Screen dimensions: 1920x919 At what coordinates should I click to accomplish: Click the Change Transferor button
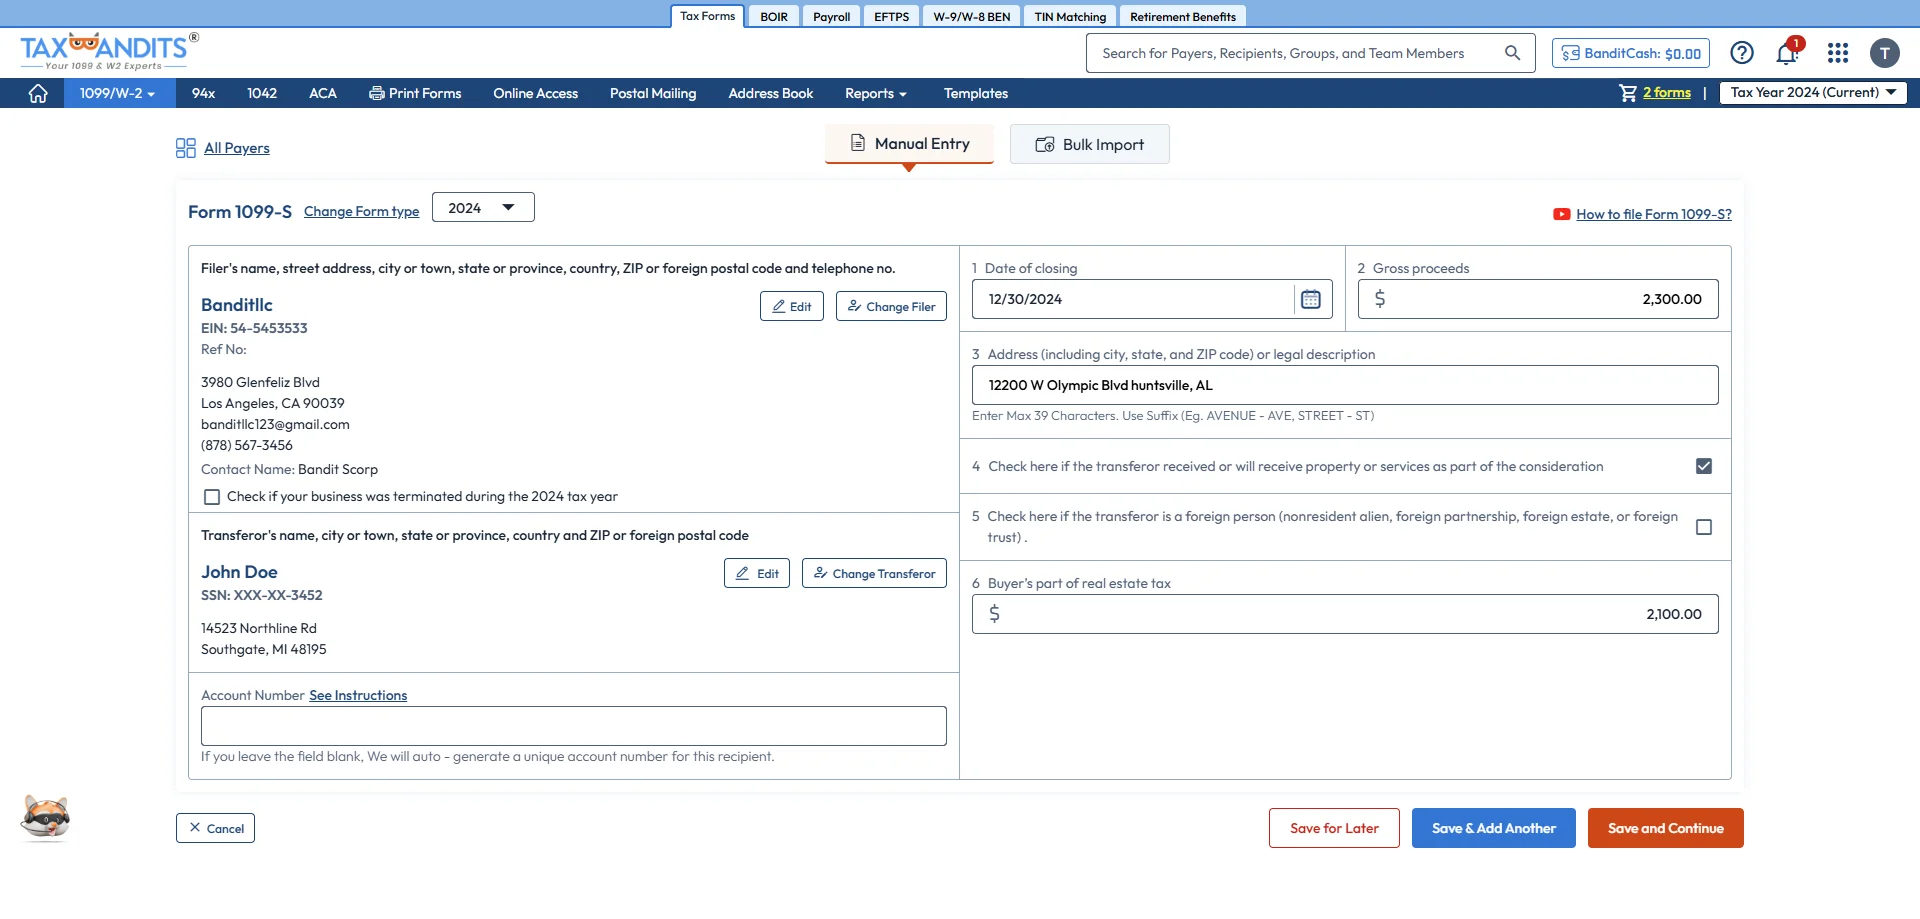[x=874, y=573]
